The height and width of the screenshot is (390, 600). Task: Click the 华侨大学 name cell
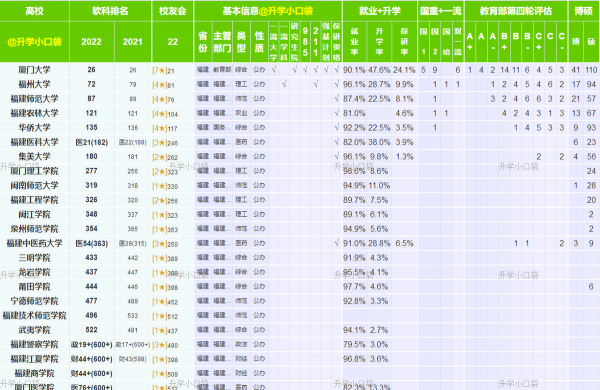click(34, 127)
